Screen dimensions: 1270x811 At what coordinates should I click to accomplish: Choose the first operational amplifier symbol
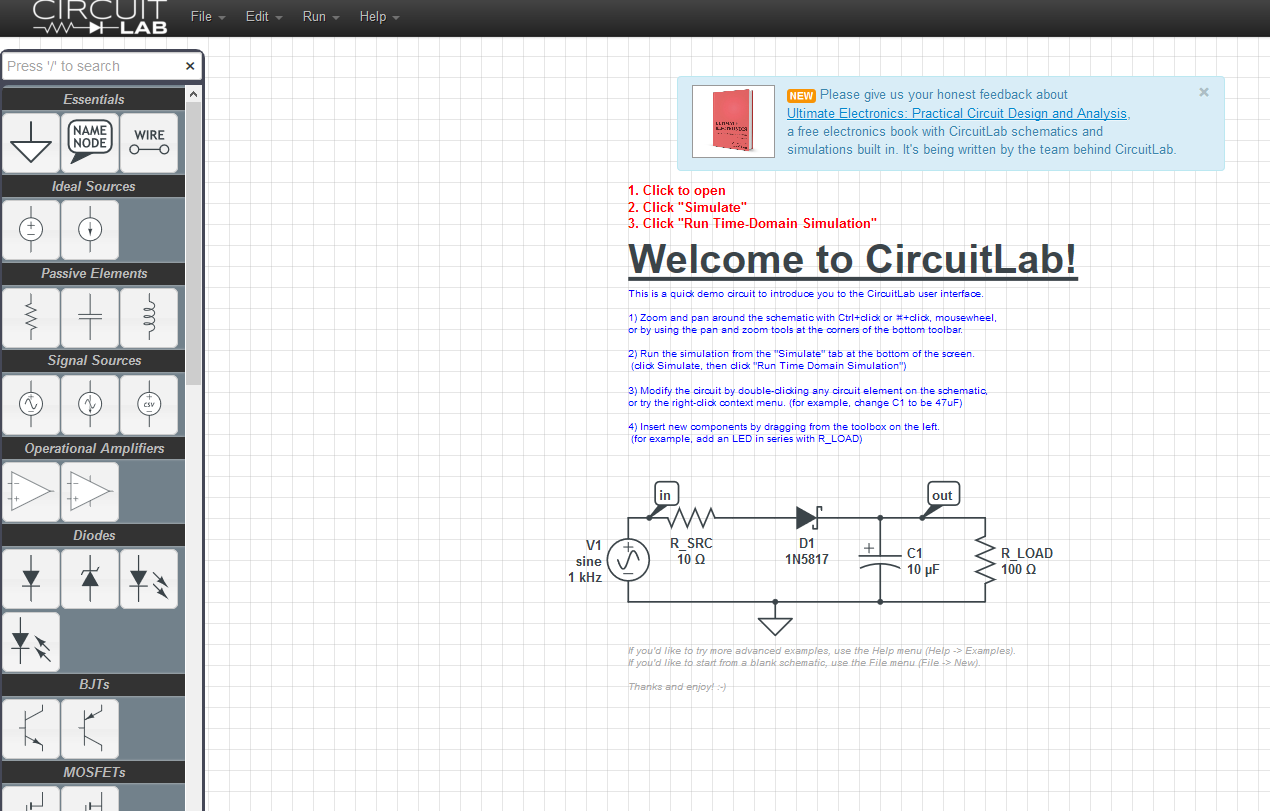coord(31,491)
